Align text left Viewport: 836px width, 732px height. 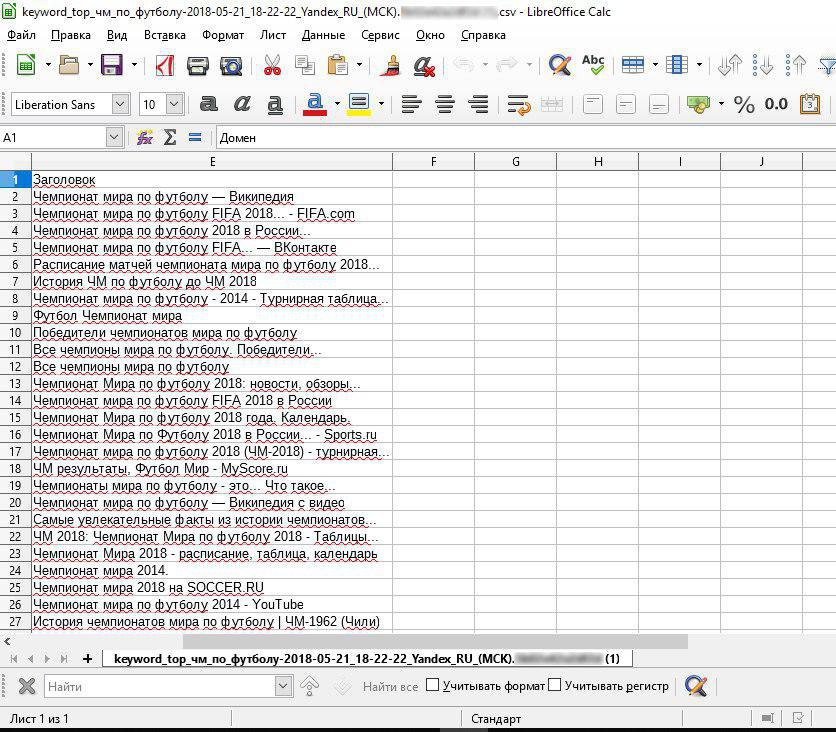pyautogui.click(x=412, y=104)
